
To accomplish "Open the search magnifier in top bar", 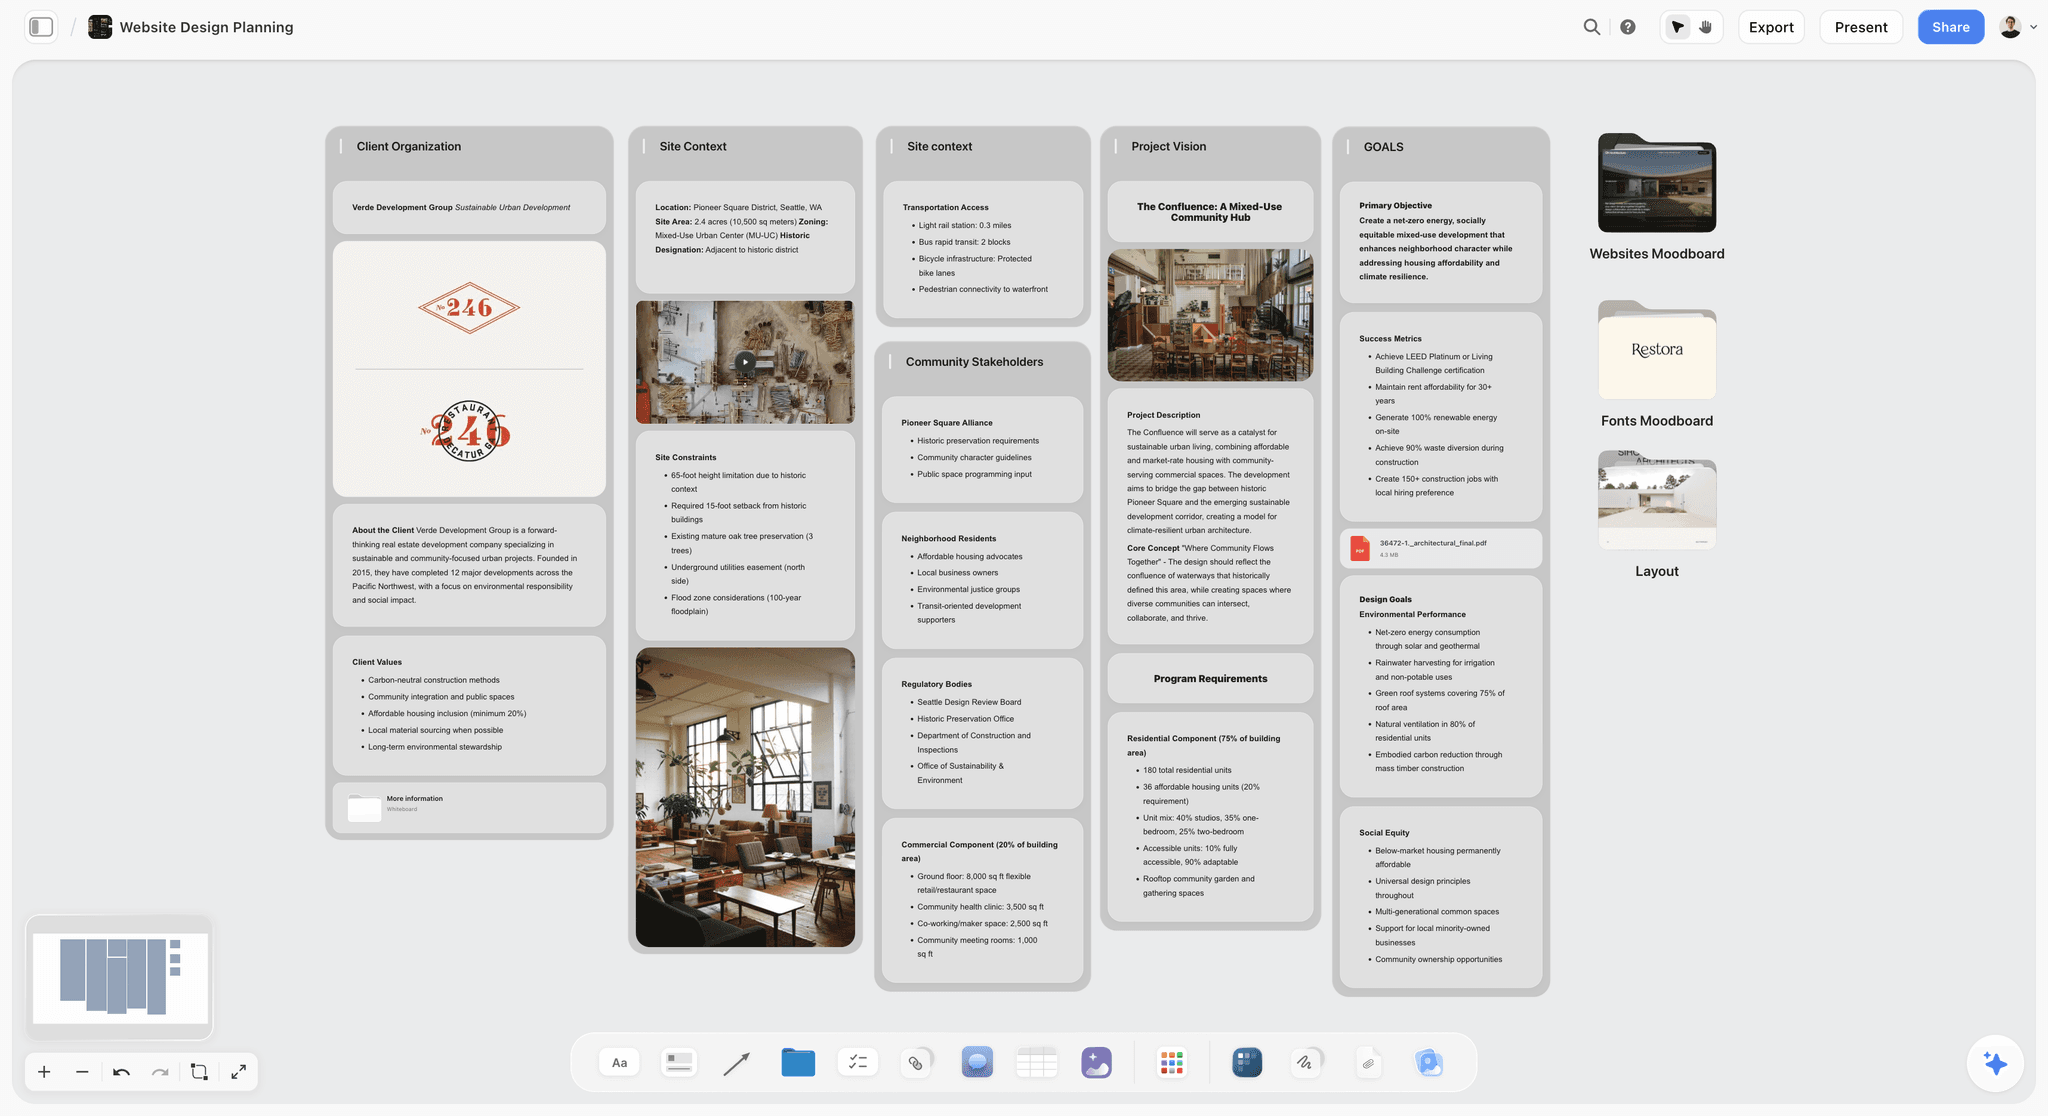I will point(1591,27).
